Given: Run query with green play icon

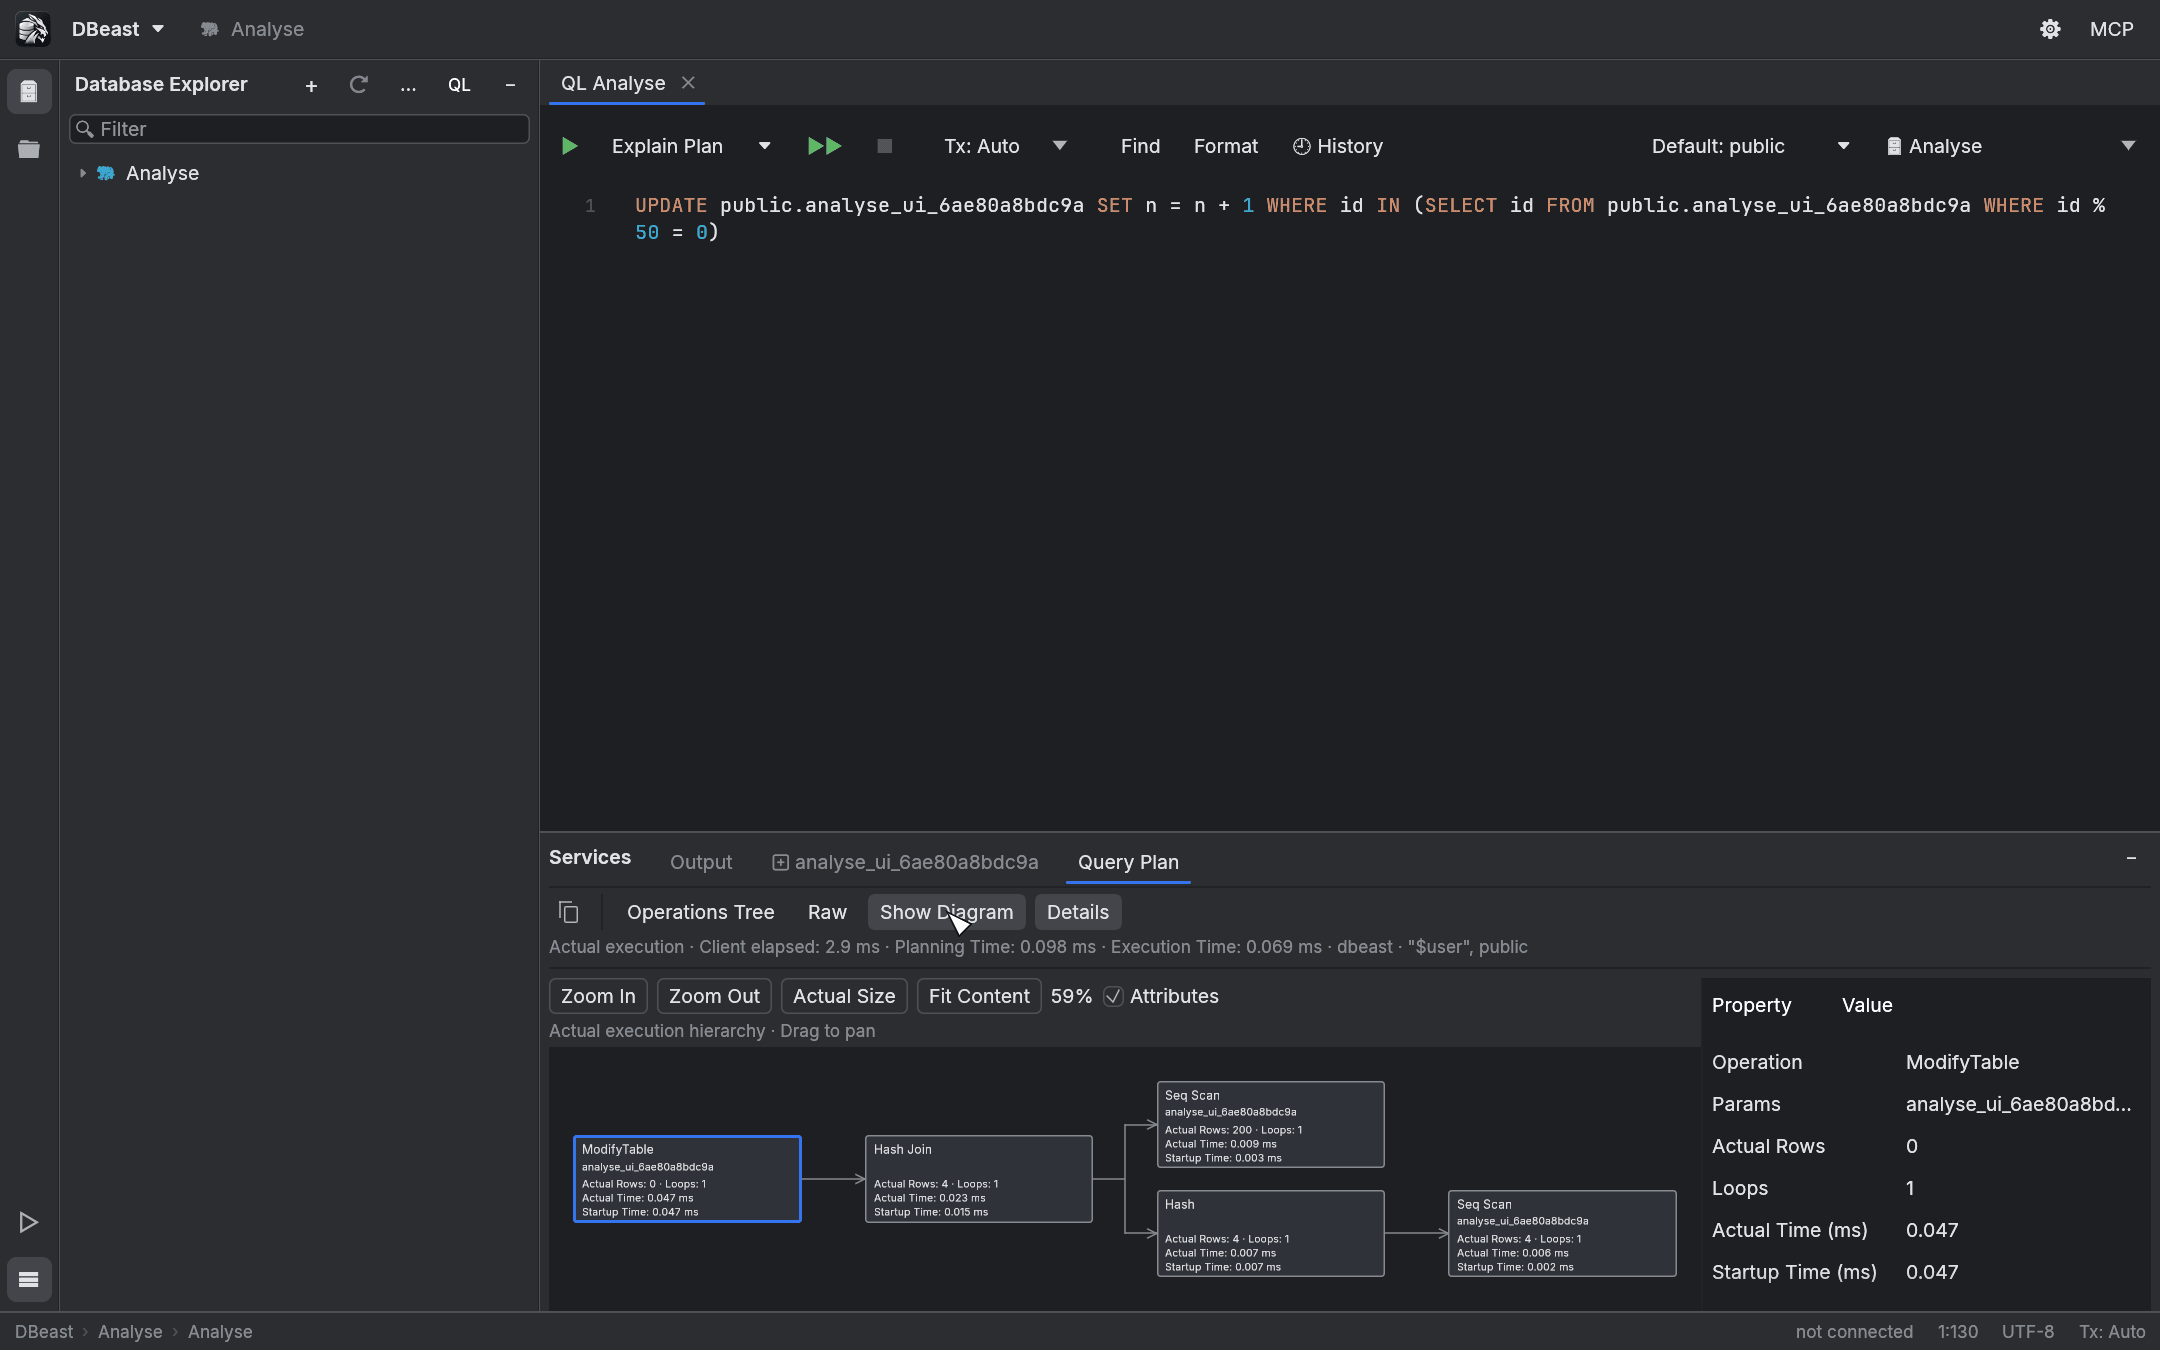Looking at the screenshot, I should point(569,146).
